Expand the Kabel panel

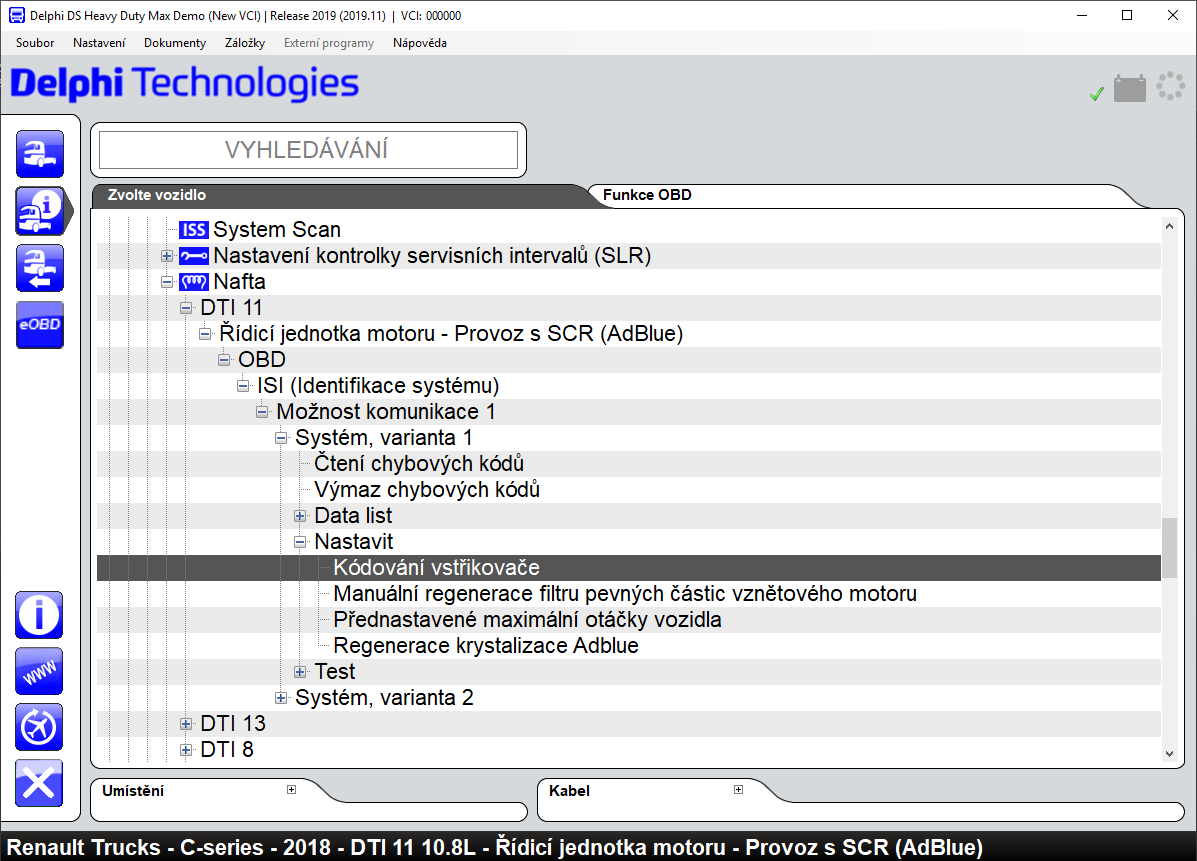(738, 789)
